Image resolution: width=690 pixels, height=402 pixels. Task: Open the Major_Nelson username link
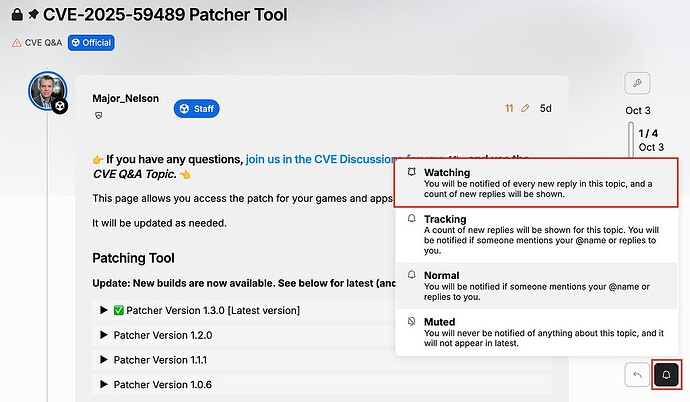[126, 99]
